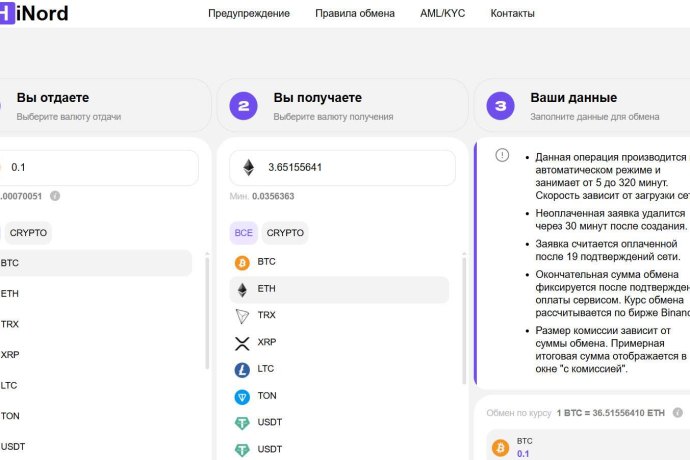Click the Tron TRX icon in receive list
This screenshot has width=690, height=460.
pyautogui.click(x=242, y=316)
